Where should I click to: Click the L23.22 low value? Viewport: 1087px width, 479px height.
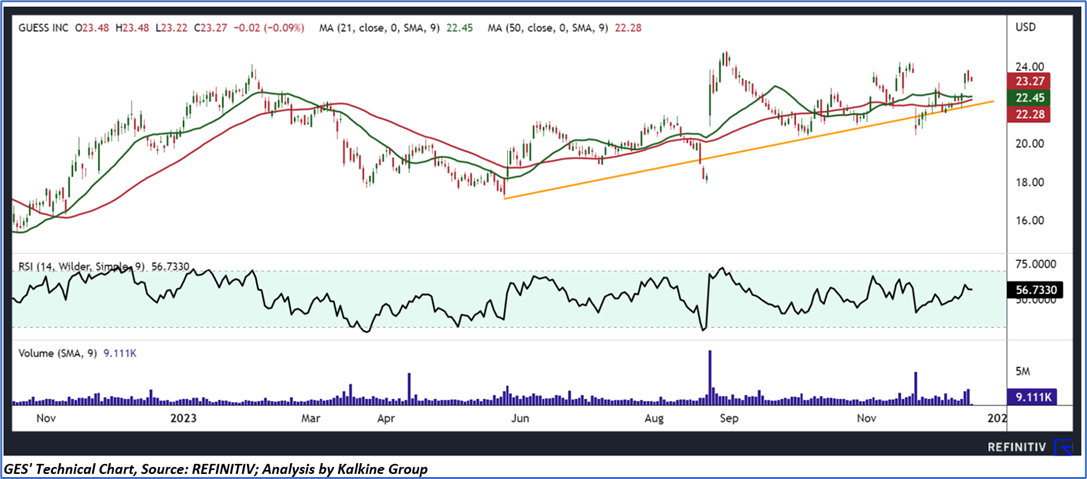click(171, 28)
